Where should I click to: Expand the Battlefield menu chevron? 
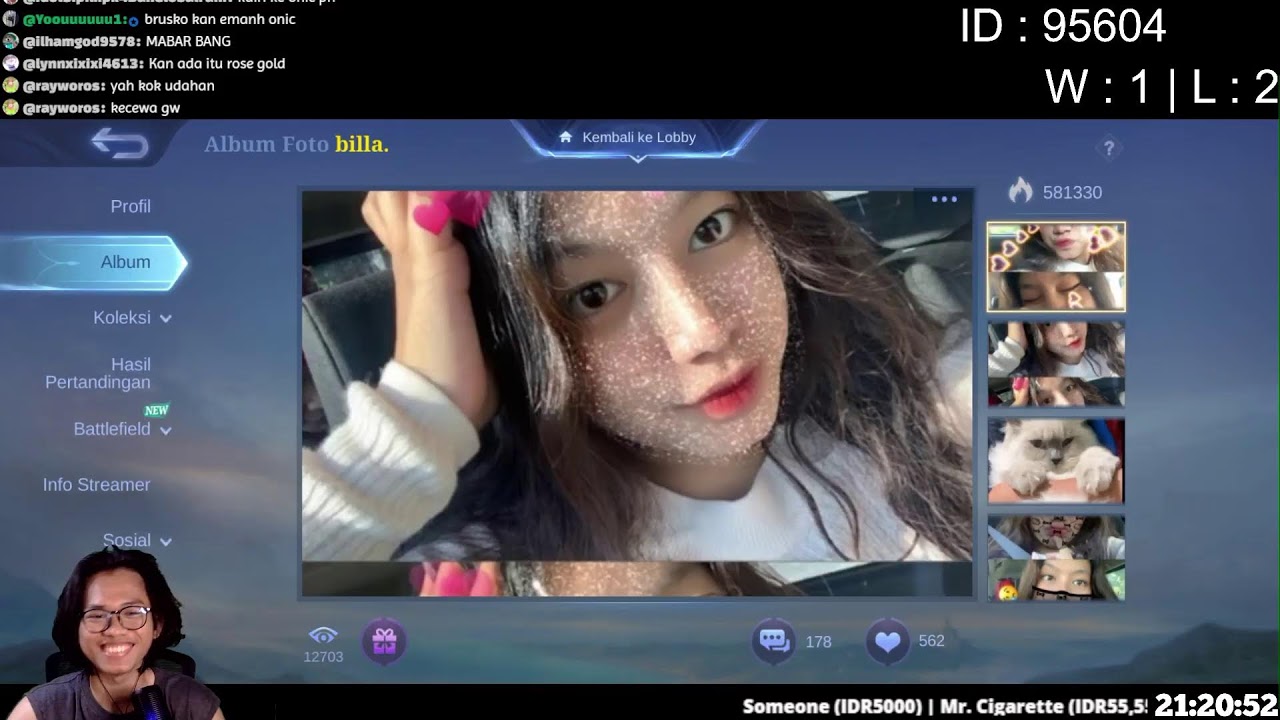coord(166,430)
